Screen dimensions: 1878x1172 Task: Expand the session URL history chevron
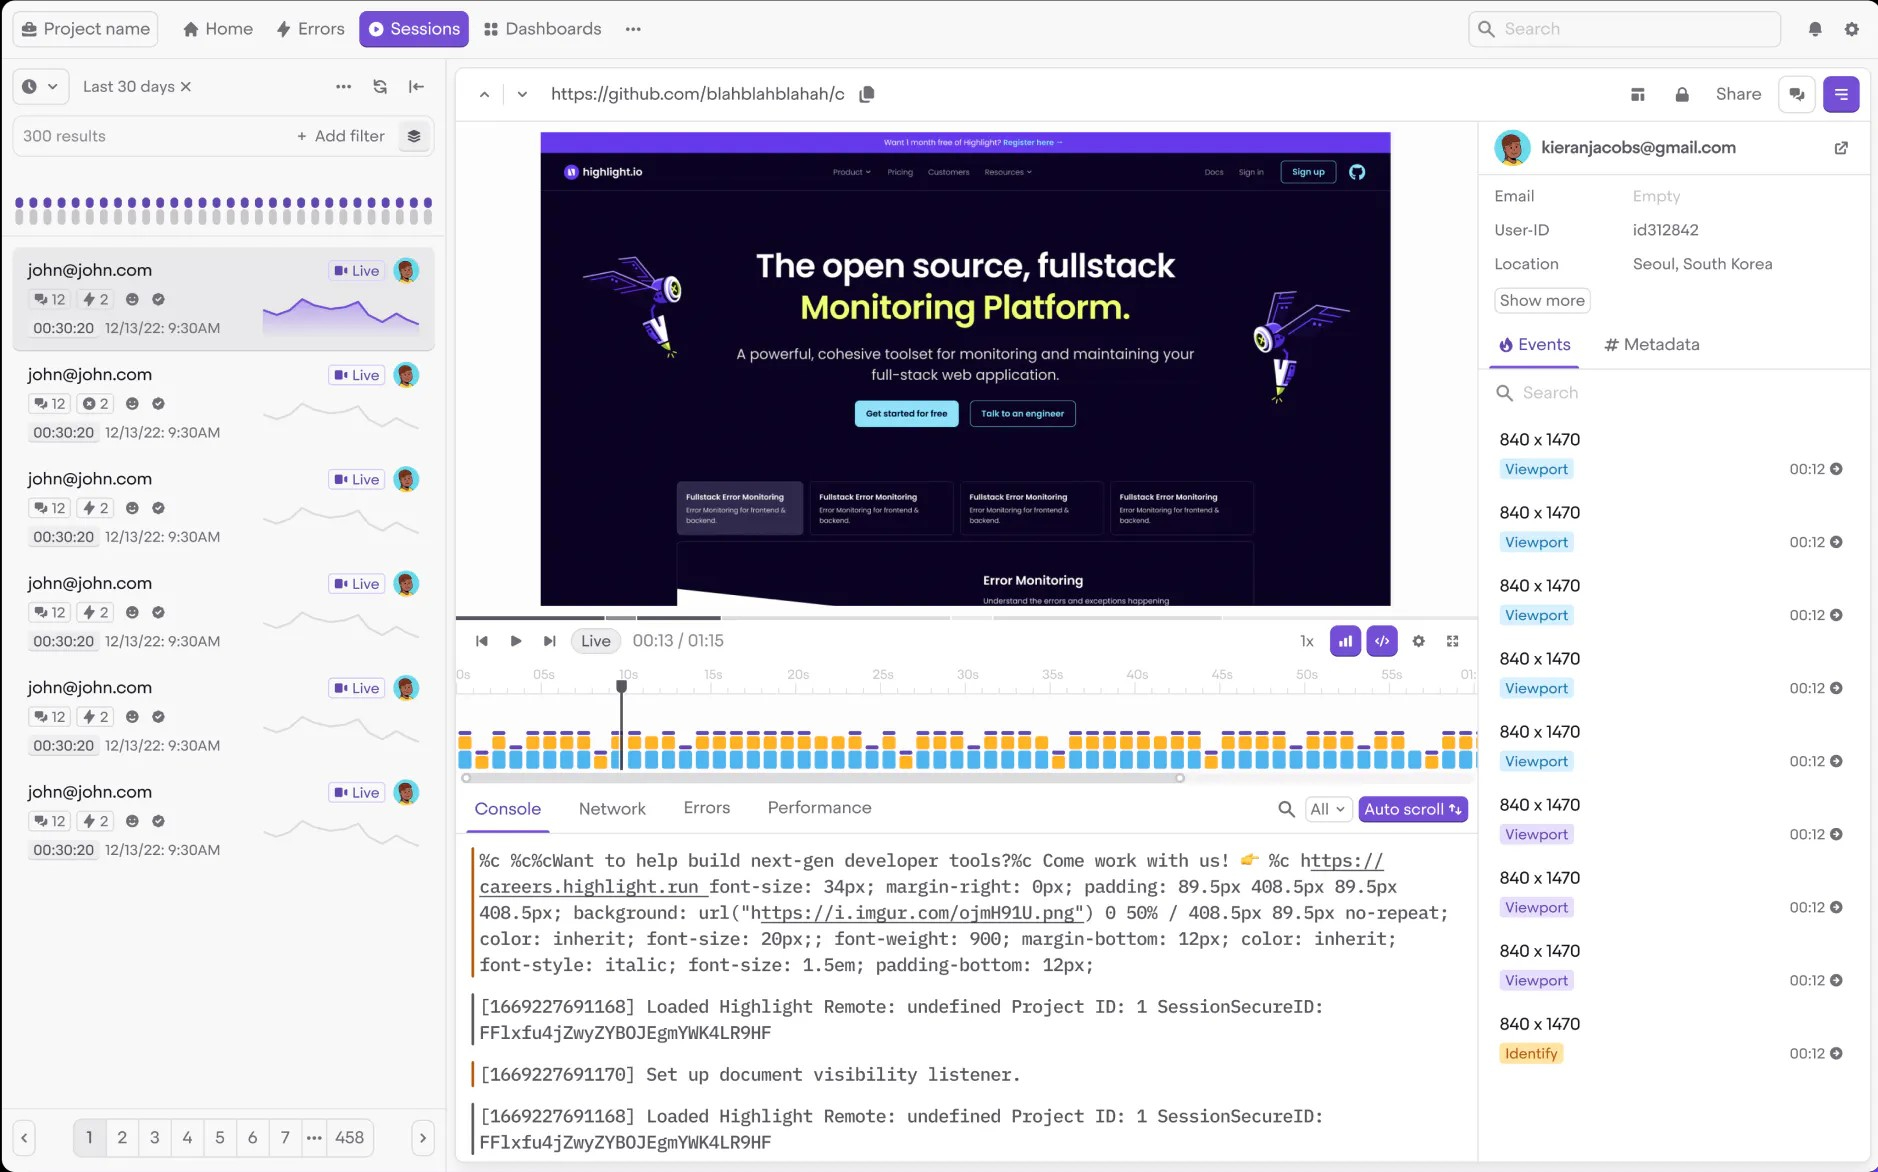[x=522, y=93]
